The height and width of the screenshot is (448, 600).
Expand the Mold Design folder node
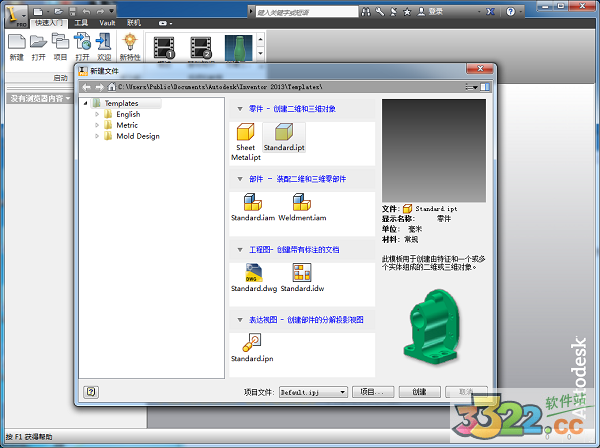[97, 136]
